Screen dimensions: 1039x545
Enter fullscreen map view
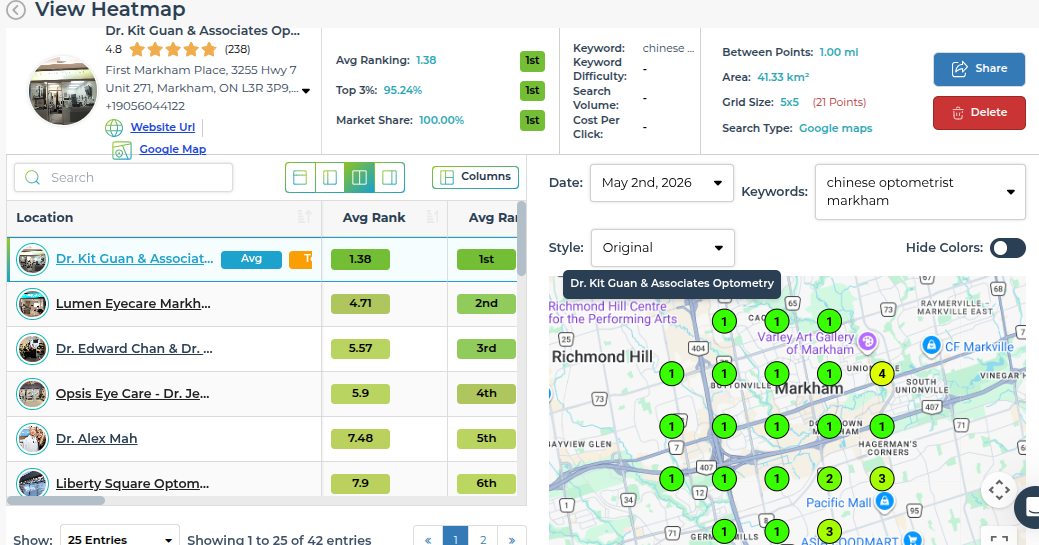click(999, 538)
